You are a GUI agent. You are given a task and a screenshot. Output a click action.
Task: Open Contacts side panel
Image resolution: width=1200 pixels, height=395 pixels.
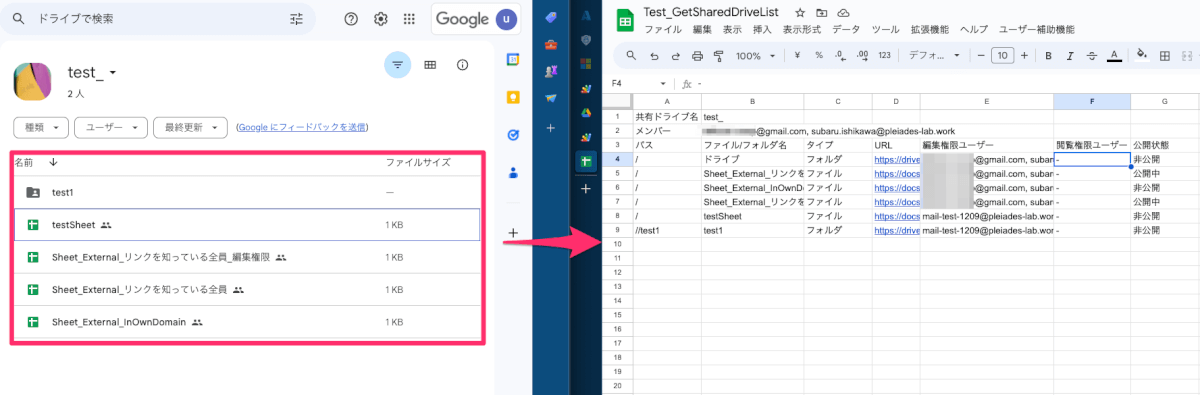(x=513, y=172)
